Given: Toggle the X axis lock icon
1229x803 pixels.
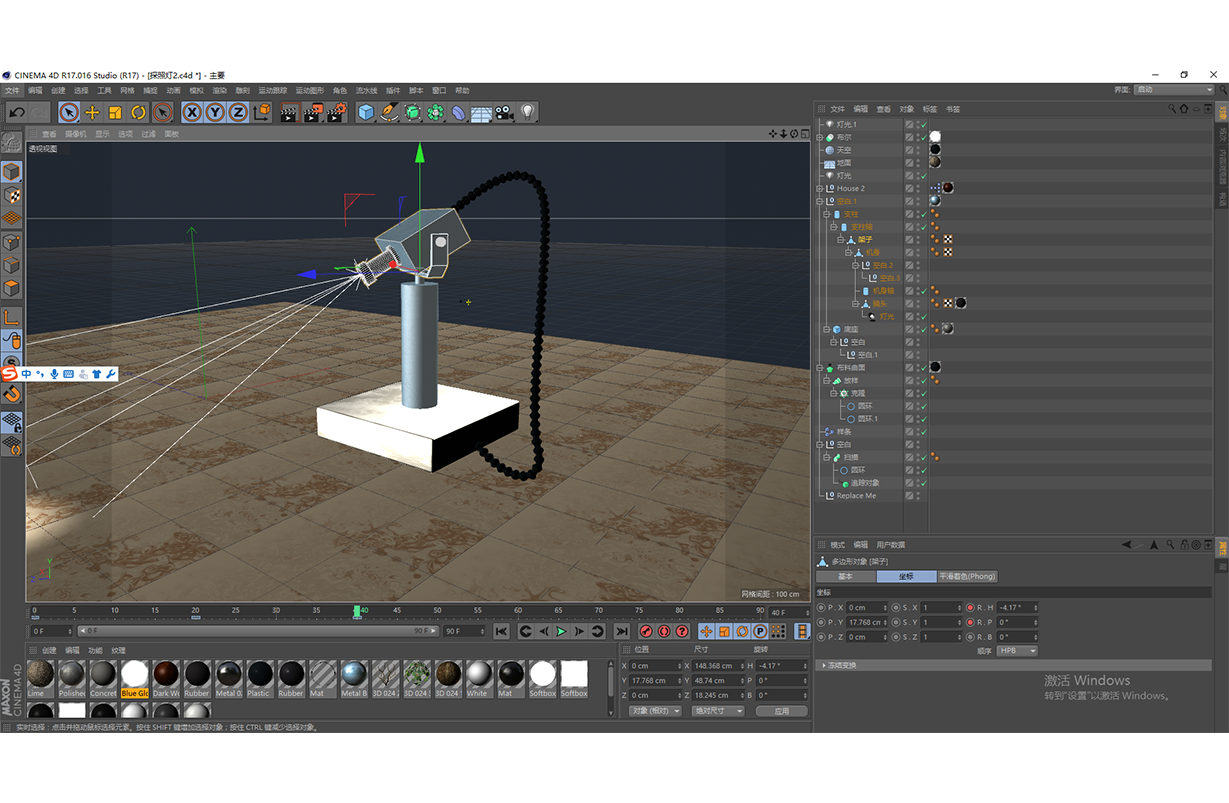Looking at the screenshot, I should 191,113.
